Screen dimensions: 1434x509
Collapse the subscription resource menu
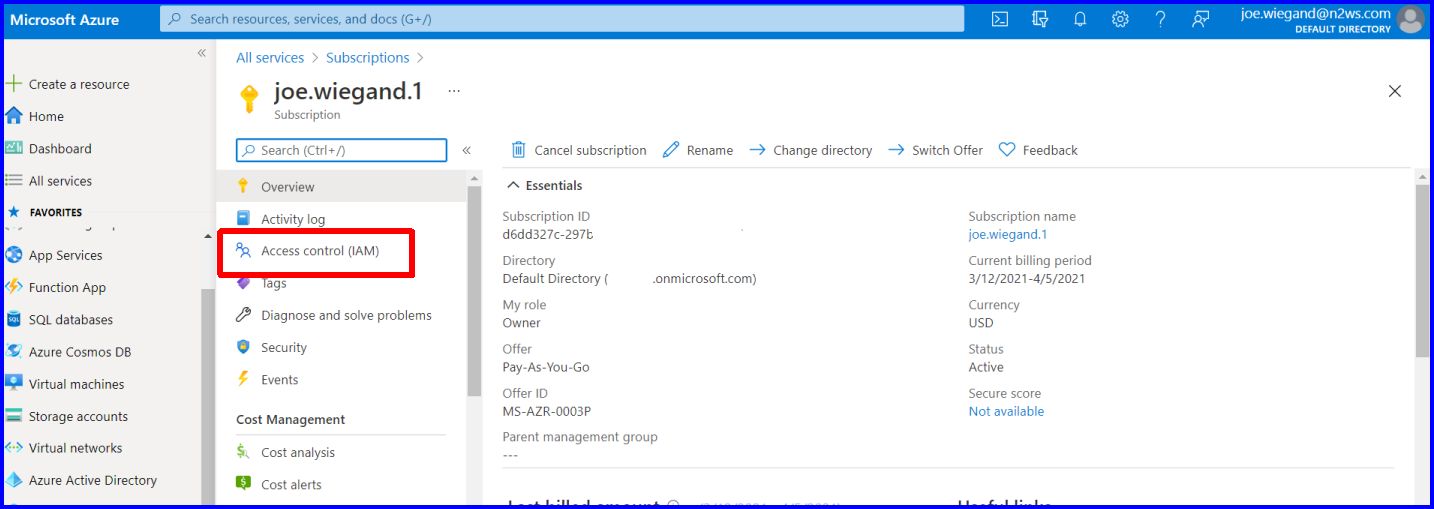[466, 150]
